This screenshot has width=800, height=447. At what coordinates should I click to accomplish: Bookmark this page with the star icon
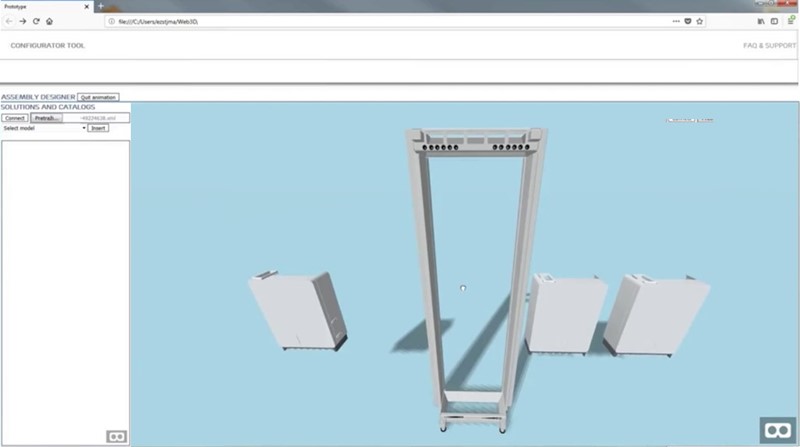click(x=700, y=20)
